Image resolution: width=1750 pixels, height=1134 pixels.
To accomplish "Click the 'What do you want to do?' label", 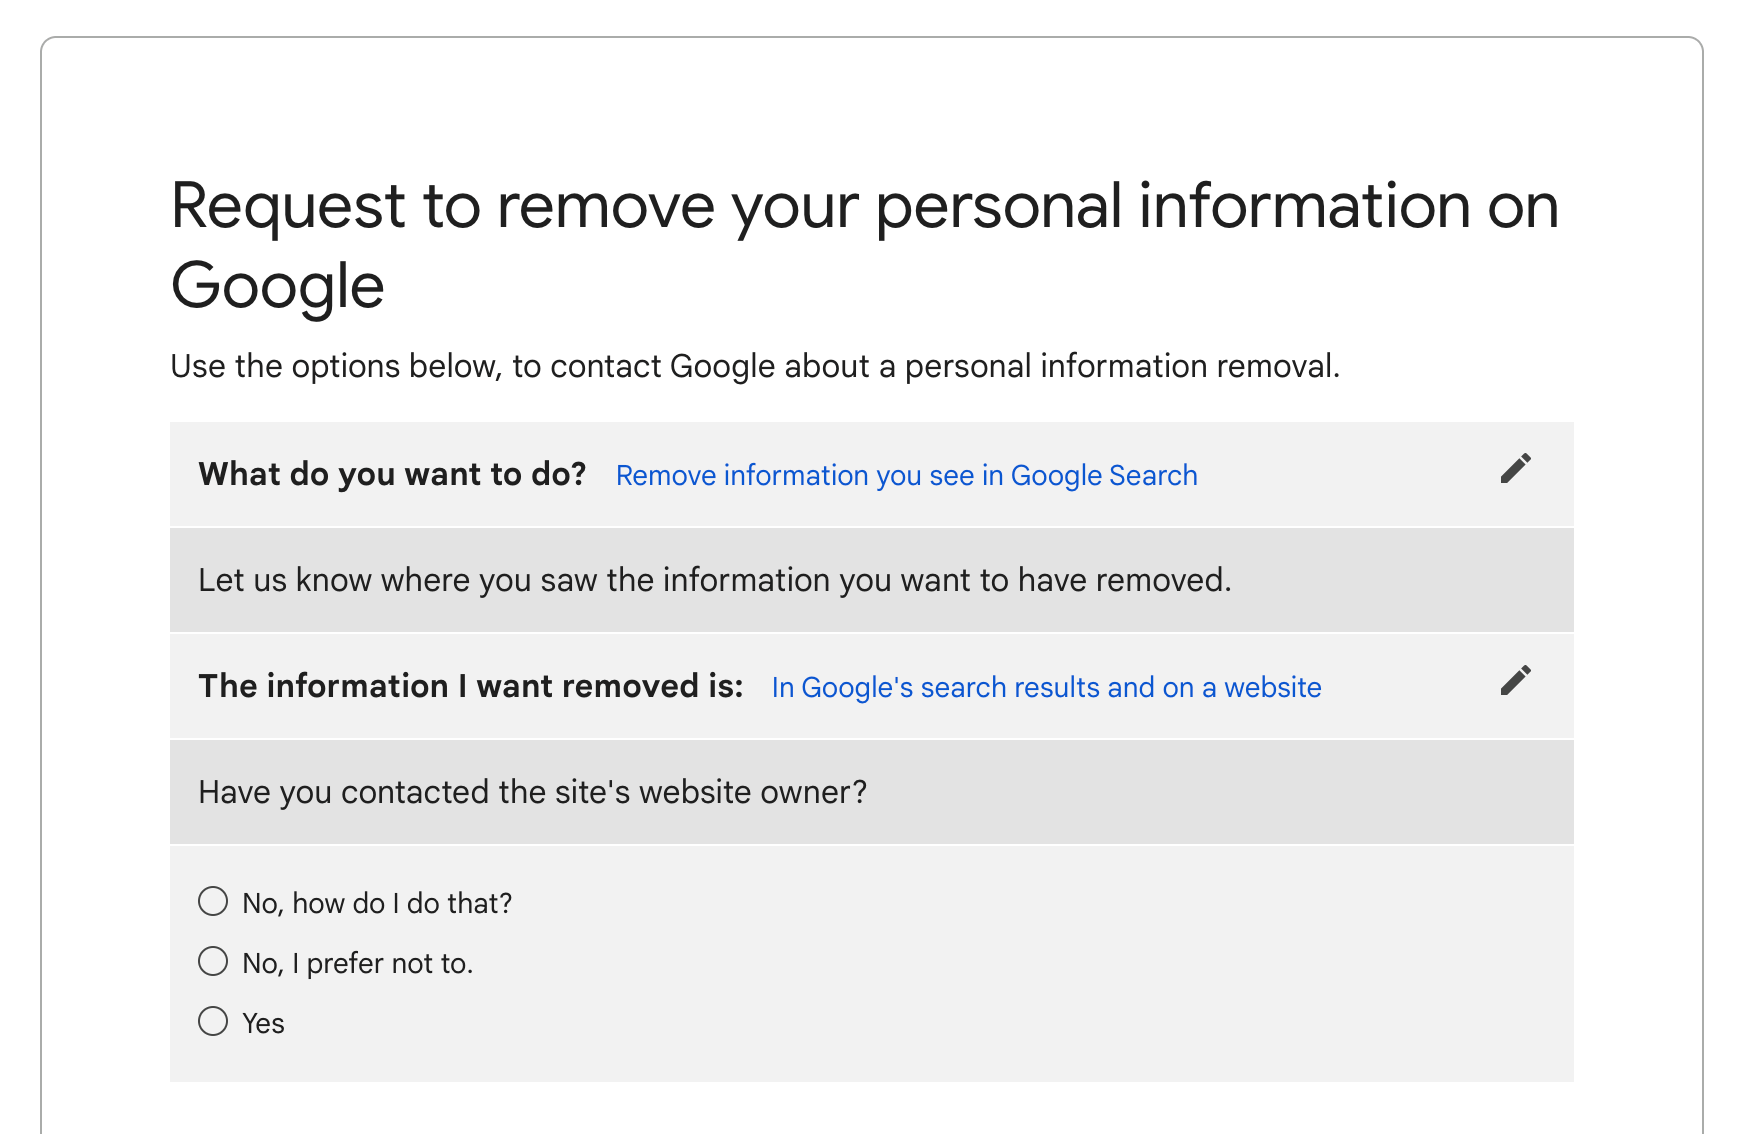I will pos(393,474).
